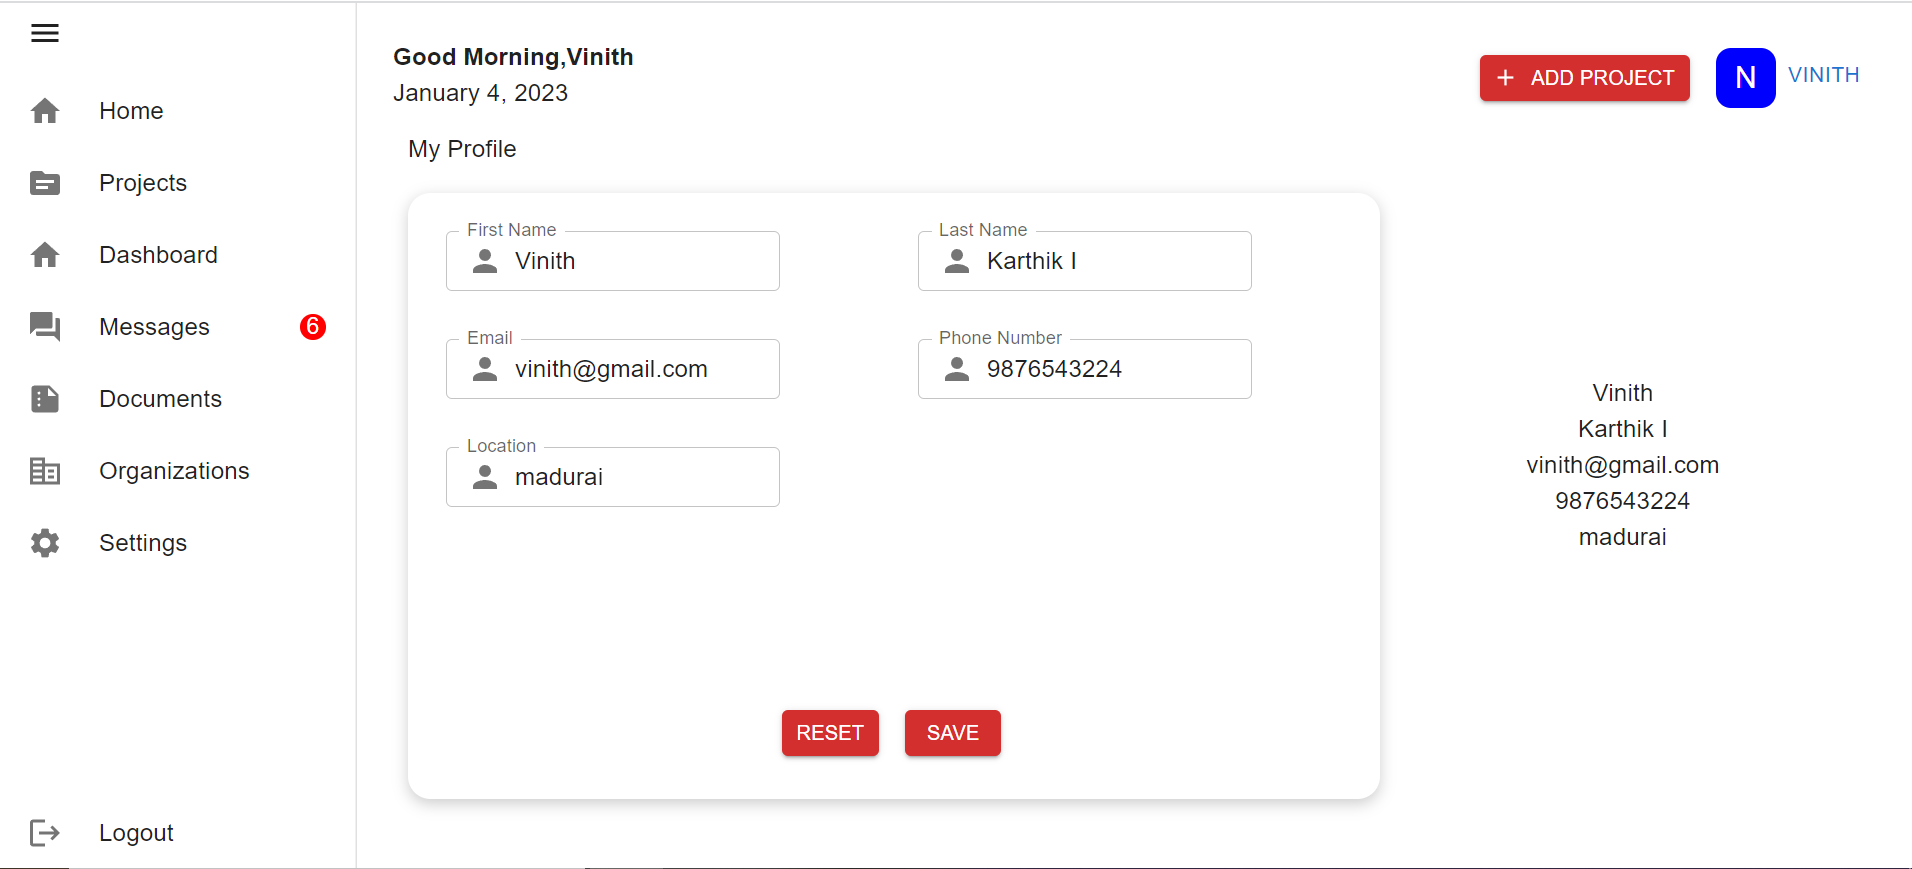Screen dimensions: 1912x869
Task: Click the person icon inside First Name field
Action: pos(486,261)
